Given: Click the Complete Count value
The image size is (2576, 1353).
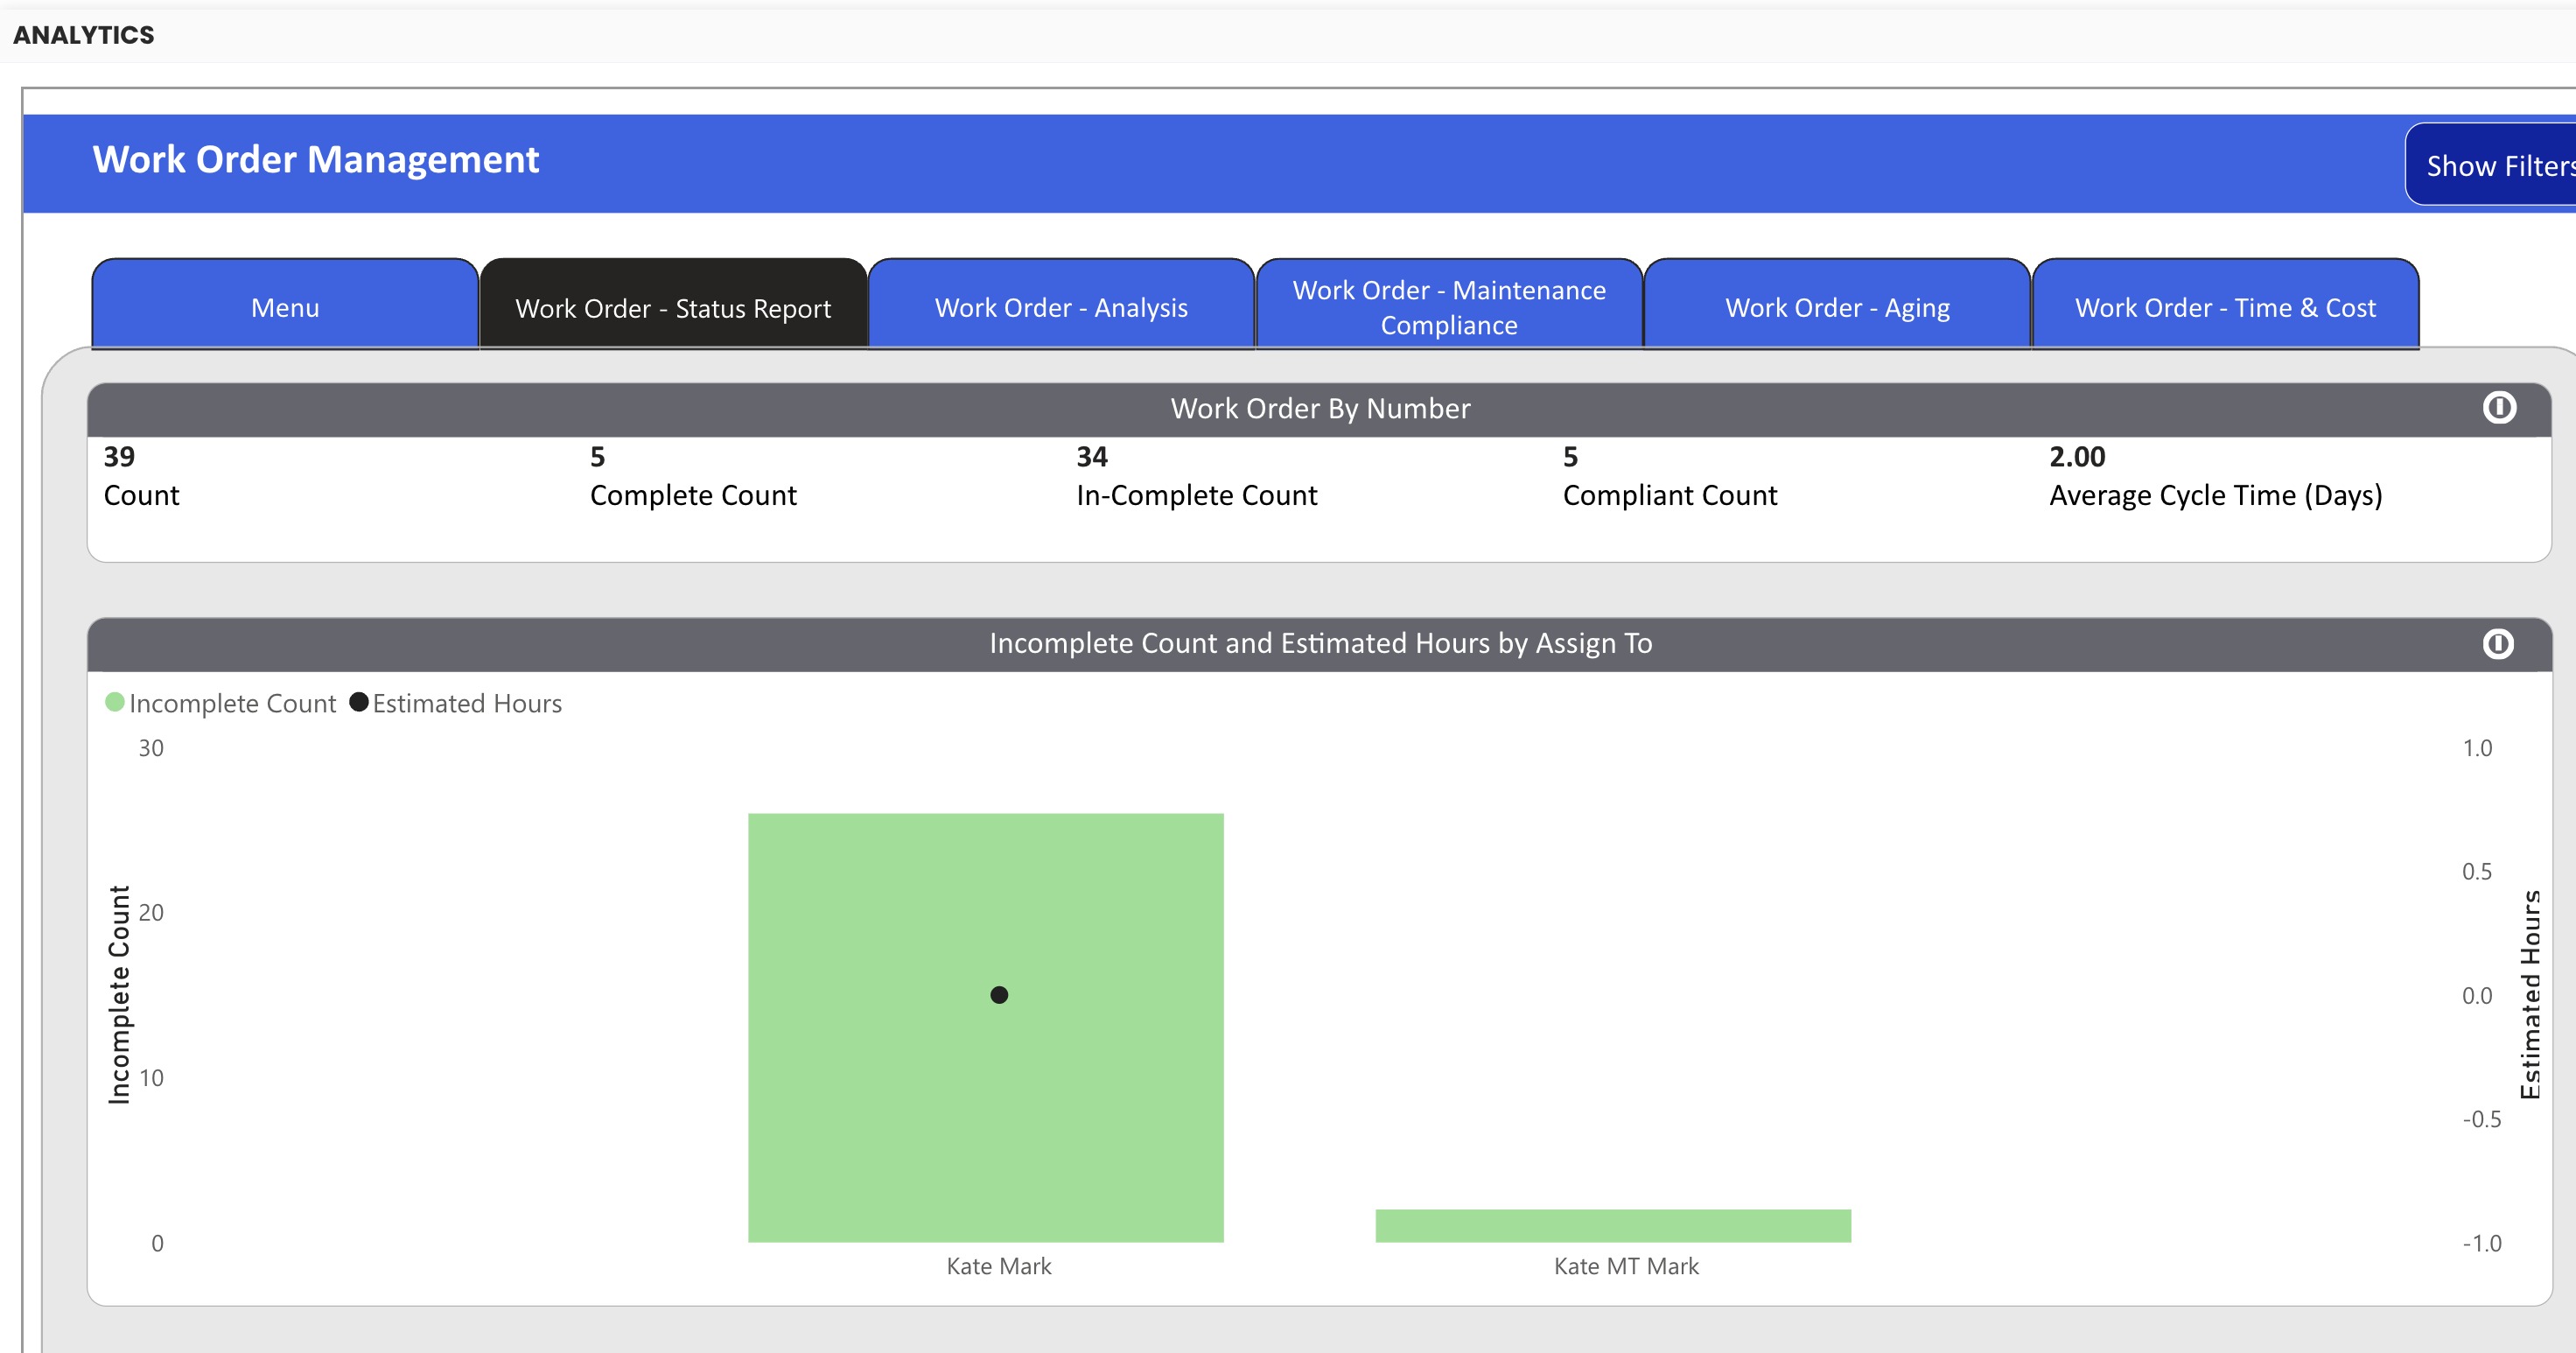Looking at the screenshot, I should coord(597,457).
